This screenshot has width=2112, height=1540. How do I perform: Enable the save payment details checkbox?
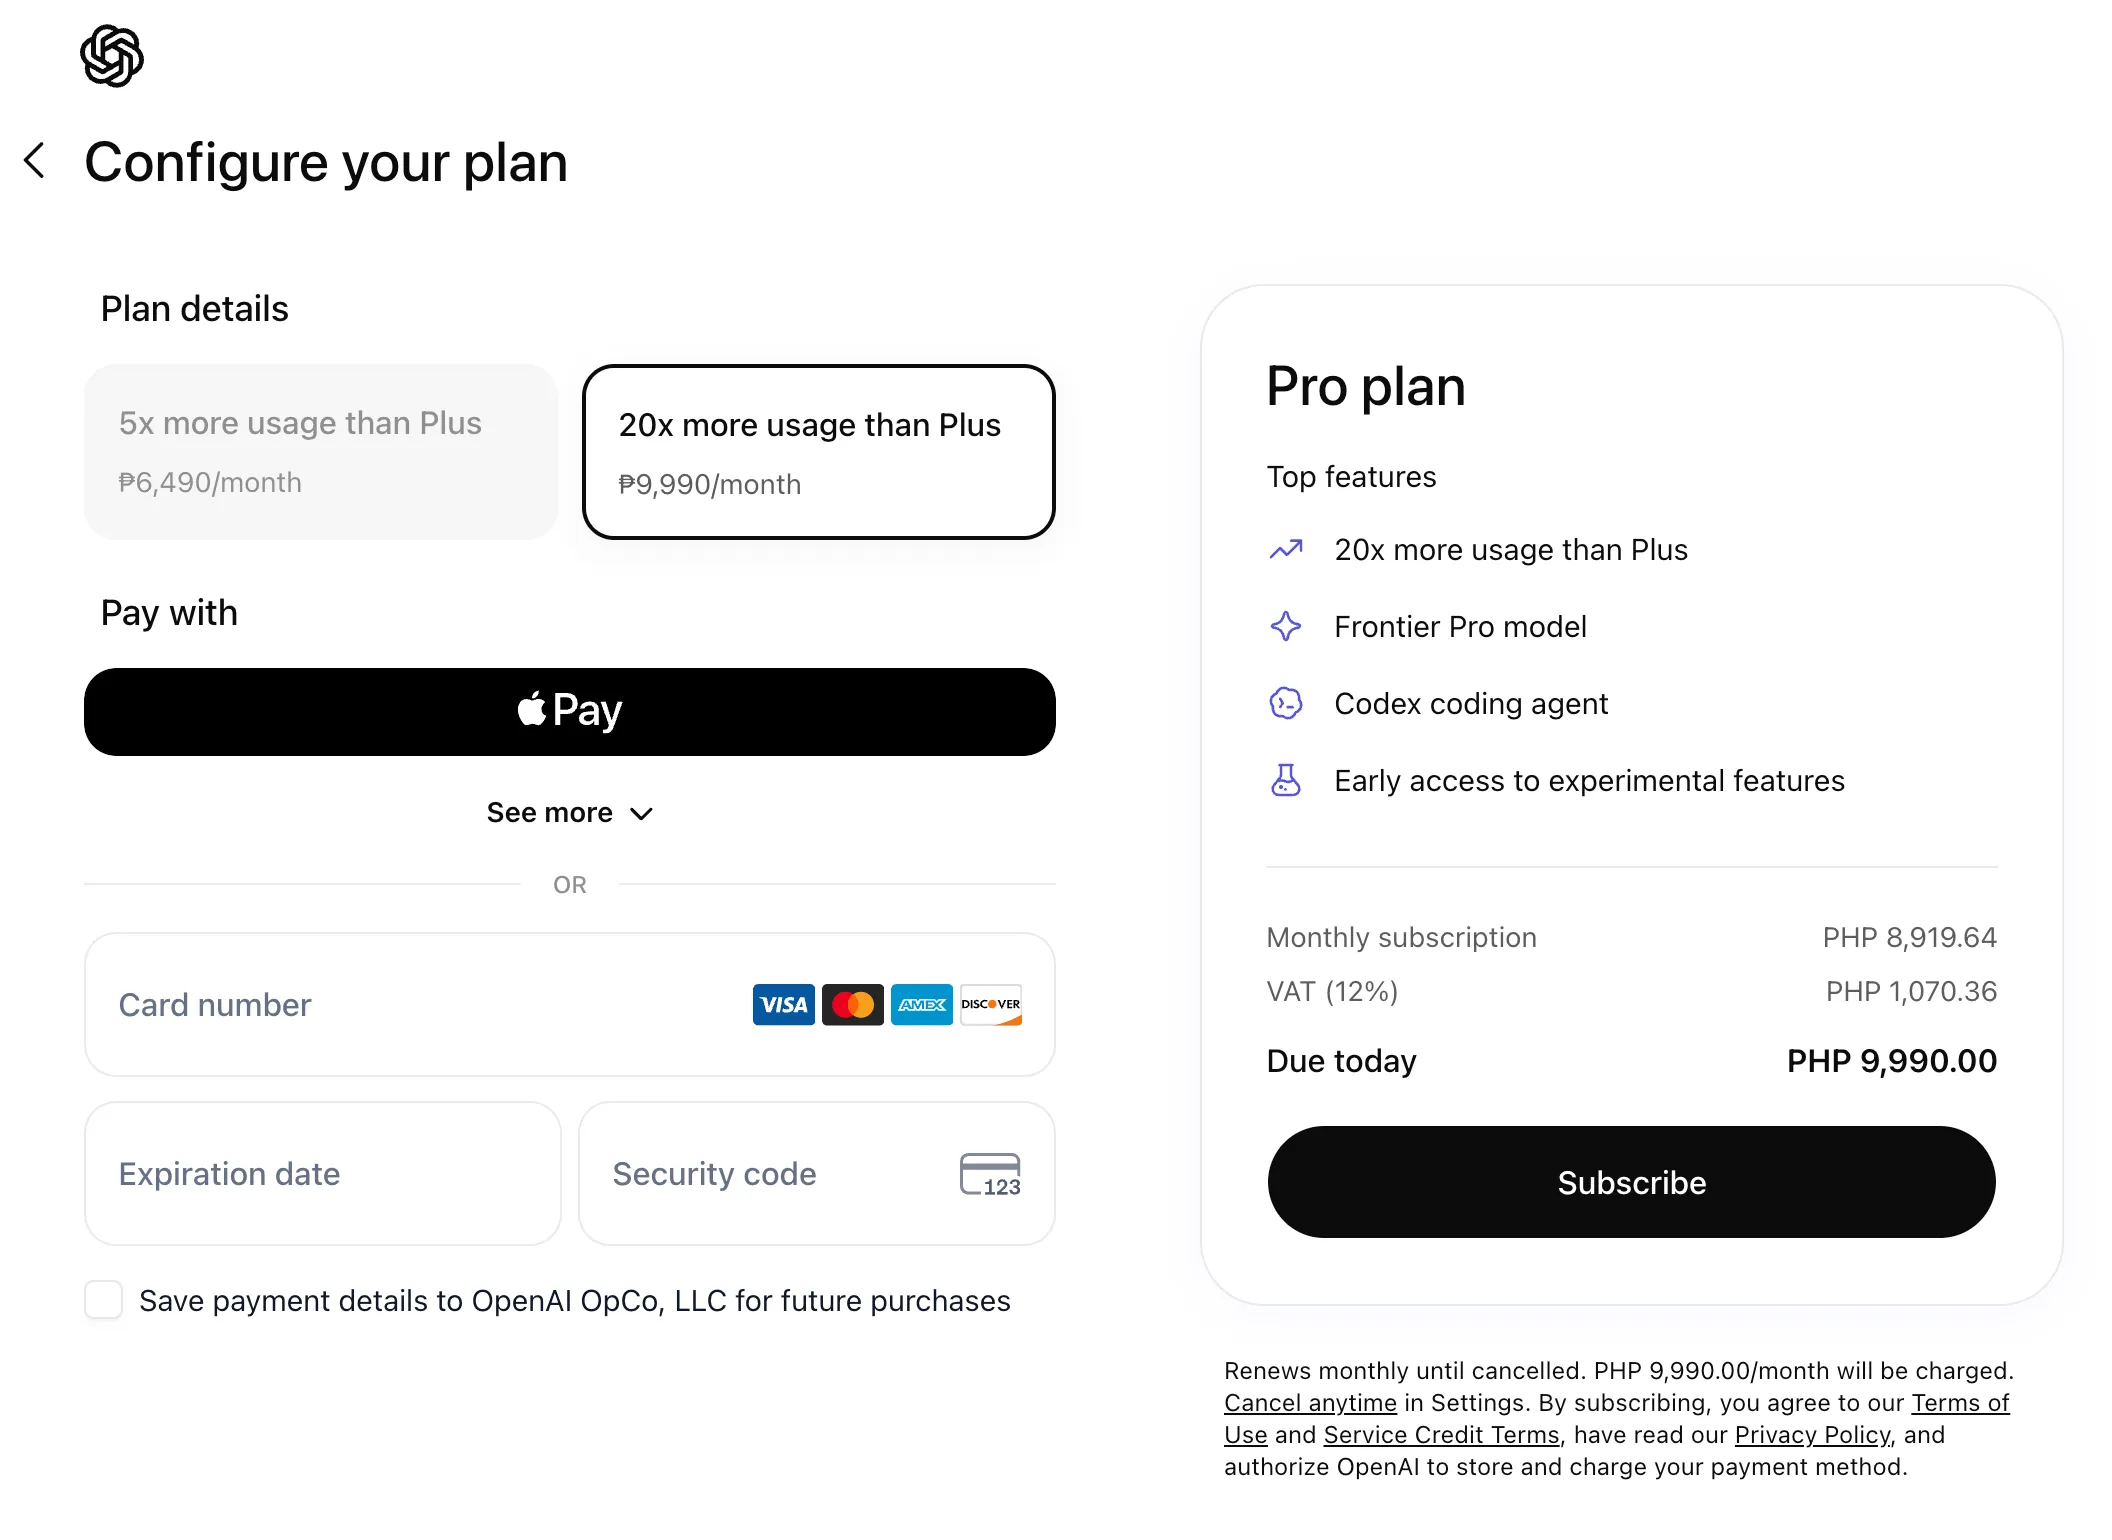[x=104, y=1300]
